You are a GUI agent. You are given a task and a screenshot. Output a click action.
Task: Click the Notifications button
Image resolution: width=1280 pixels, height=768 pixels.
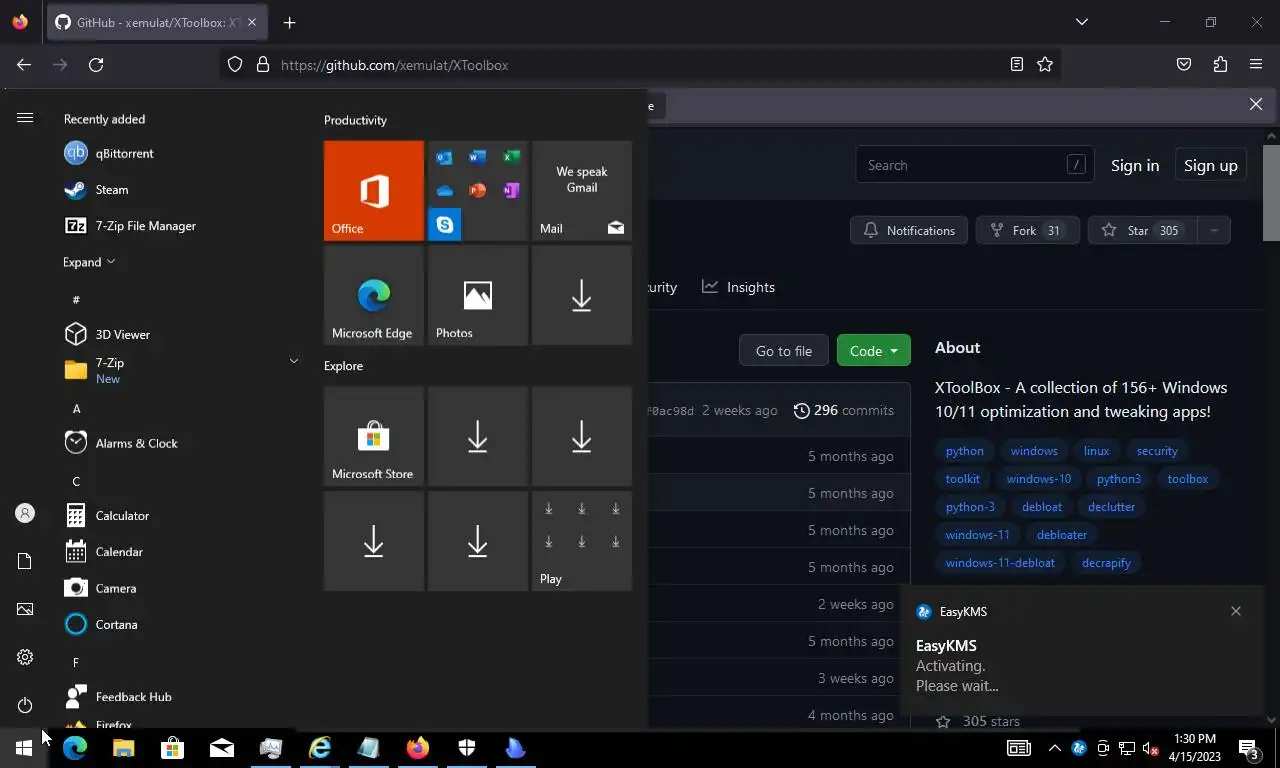click(x=909, y=231)
